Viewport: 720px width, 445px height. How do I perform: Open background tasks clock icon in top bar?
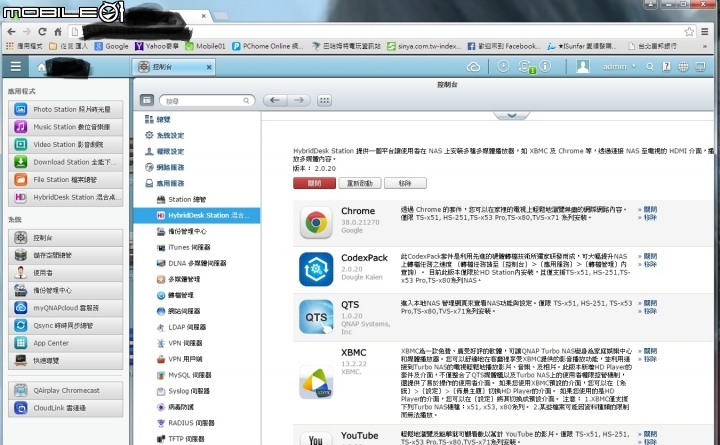(x=503, y=67)
